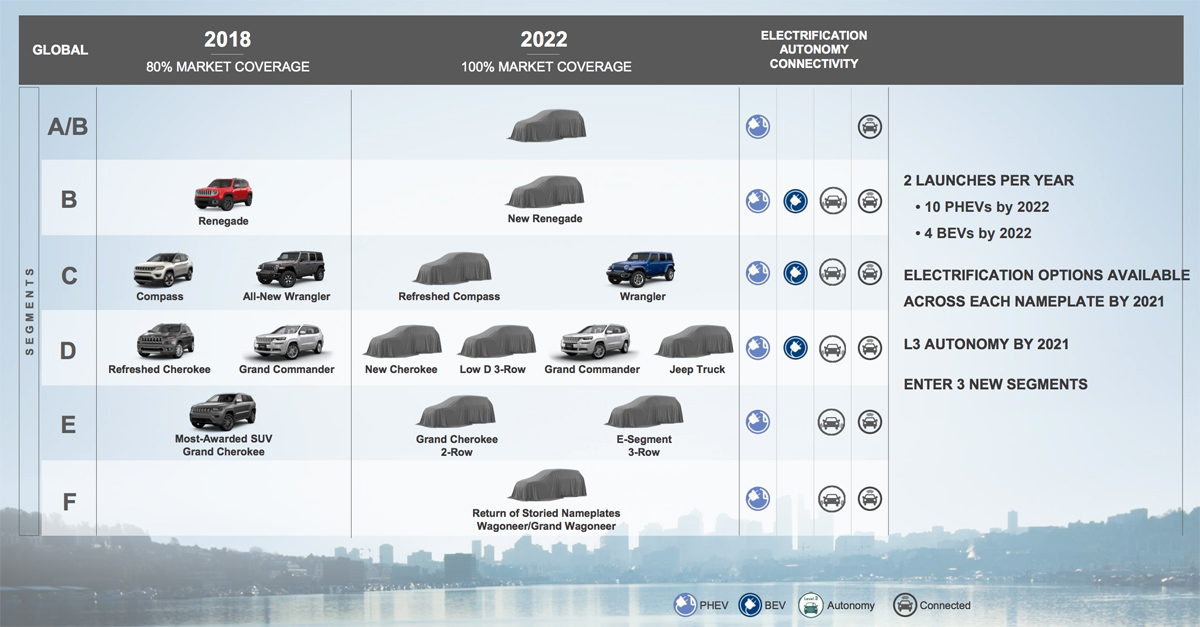Click the Autonomy icon in the E row

pyautogui.click(x=832, y=422)
